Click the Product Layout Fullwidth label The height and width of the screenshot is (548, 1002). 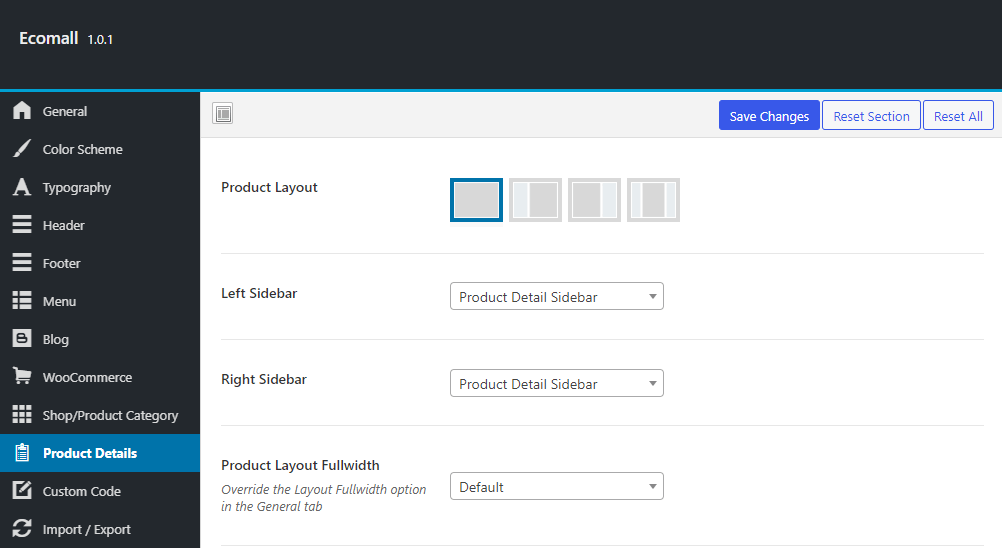tap(300, 465)
